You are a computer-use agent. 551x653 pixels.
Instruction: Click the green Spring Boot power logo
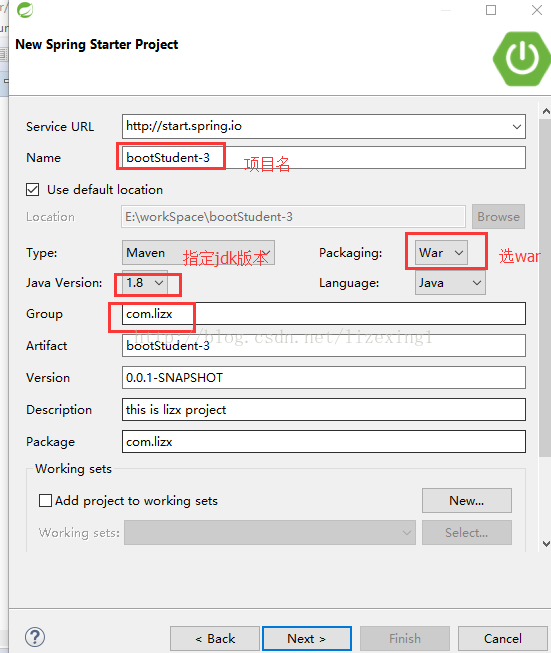click(521, 59)
